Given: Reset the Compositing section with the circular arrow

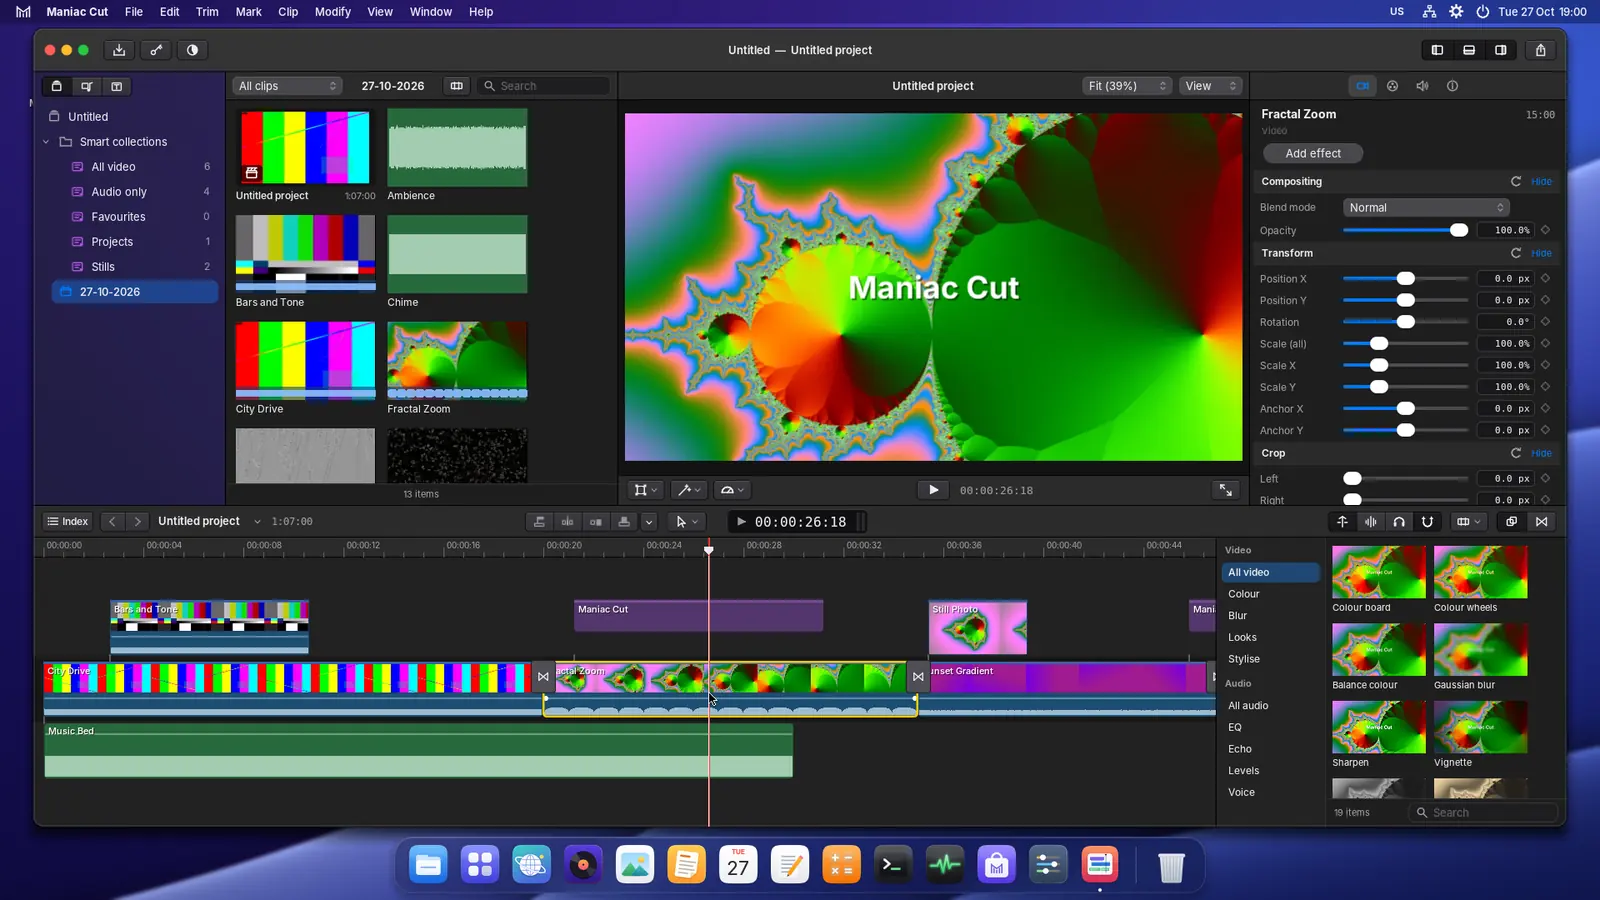Looking at the screenshot, I should point(1516,182).
